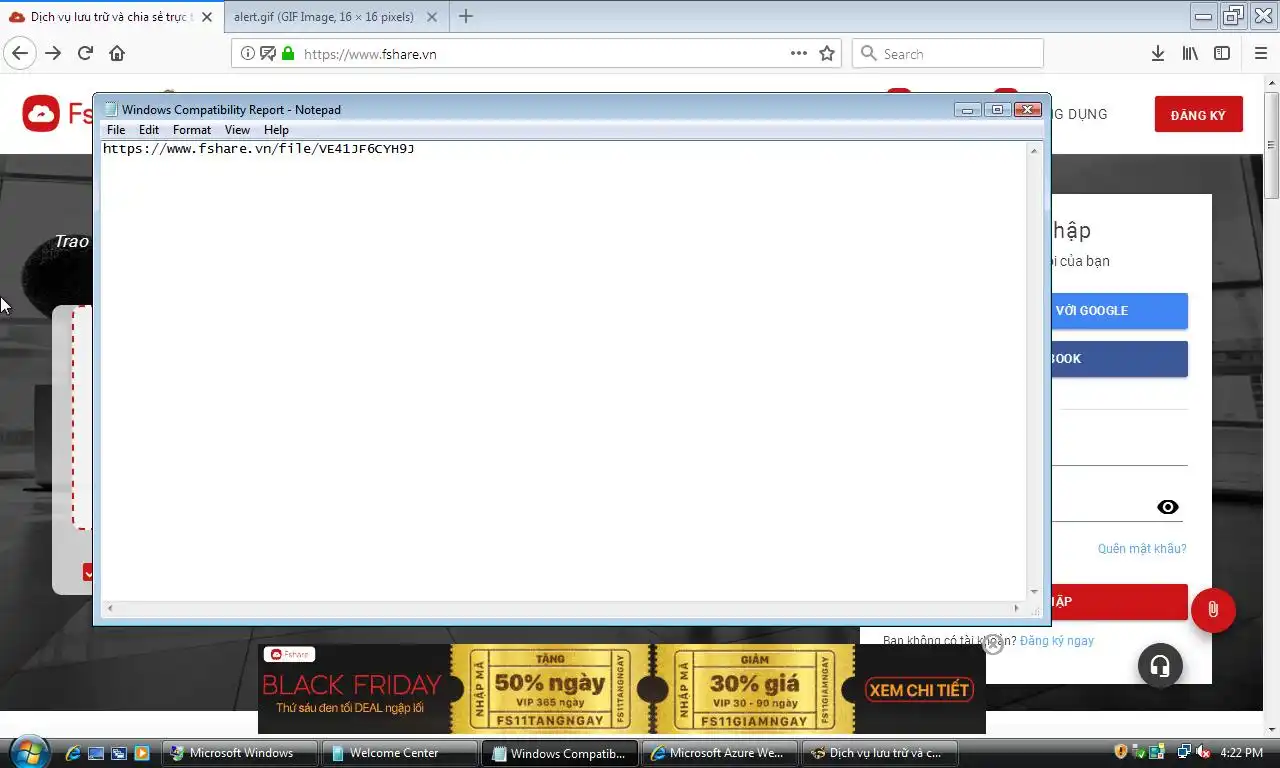Click the tray security shield icon
Screen dimensions: 1280x768
tap(1121, 752)
